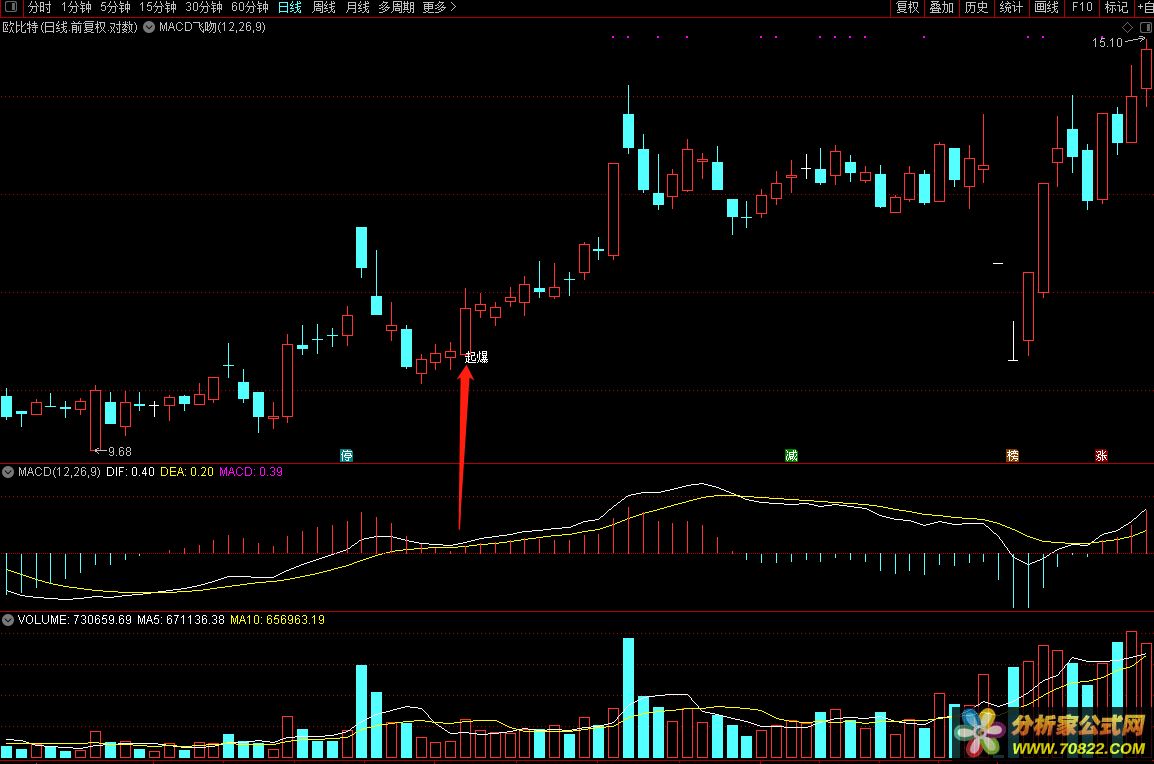Switch to 分时 intraday view
Screen dimensions: 1154x764
[40, 7]
